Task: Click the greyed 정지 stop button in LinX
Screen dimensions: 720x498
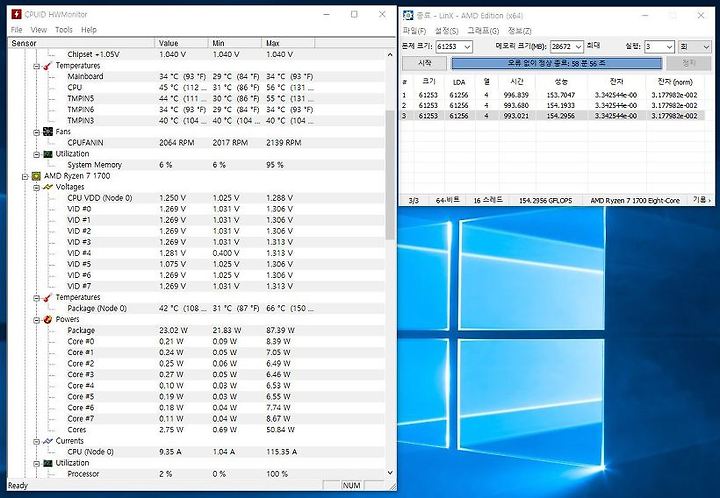Action: click(x=689, y=63)
